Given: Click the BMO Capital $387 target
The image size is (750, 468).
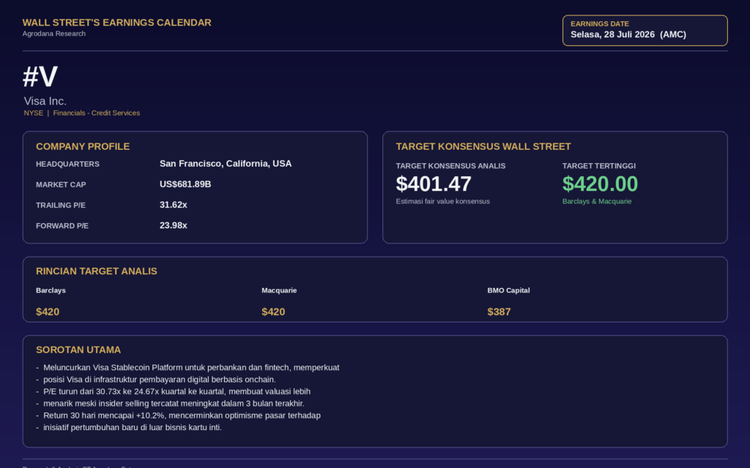Looking at the screenshot, I should pyautogui.click(x=499, y=312).
